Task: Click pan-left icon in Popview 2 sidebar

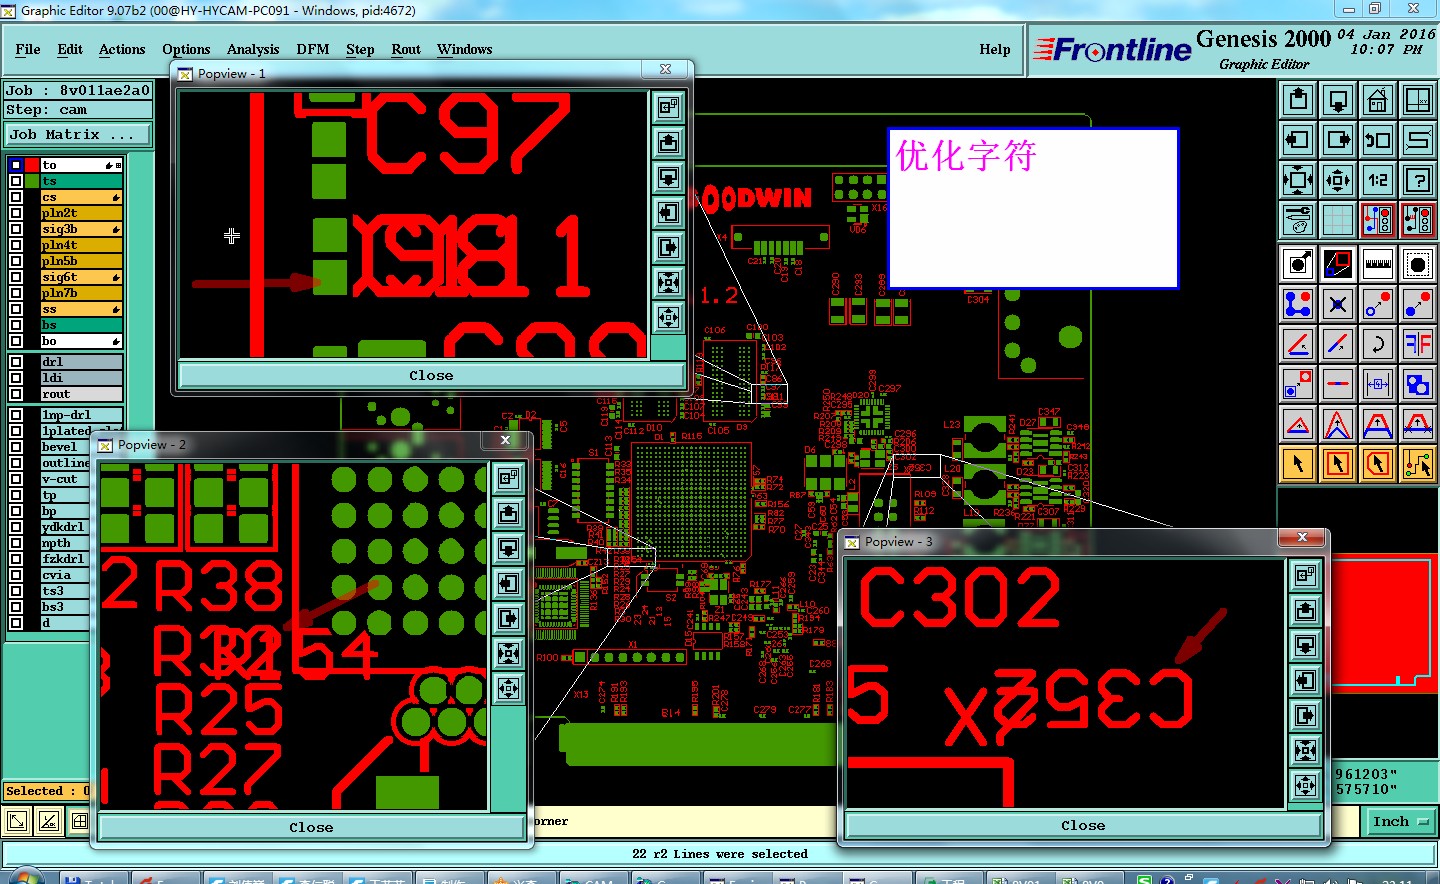Action: tap(509, 583)
